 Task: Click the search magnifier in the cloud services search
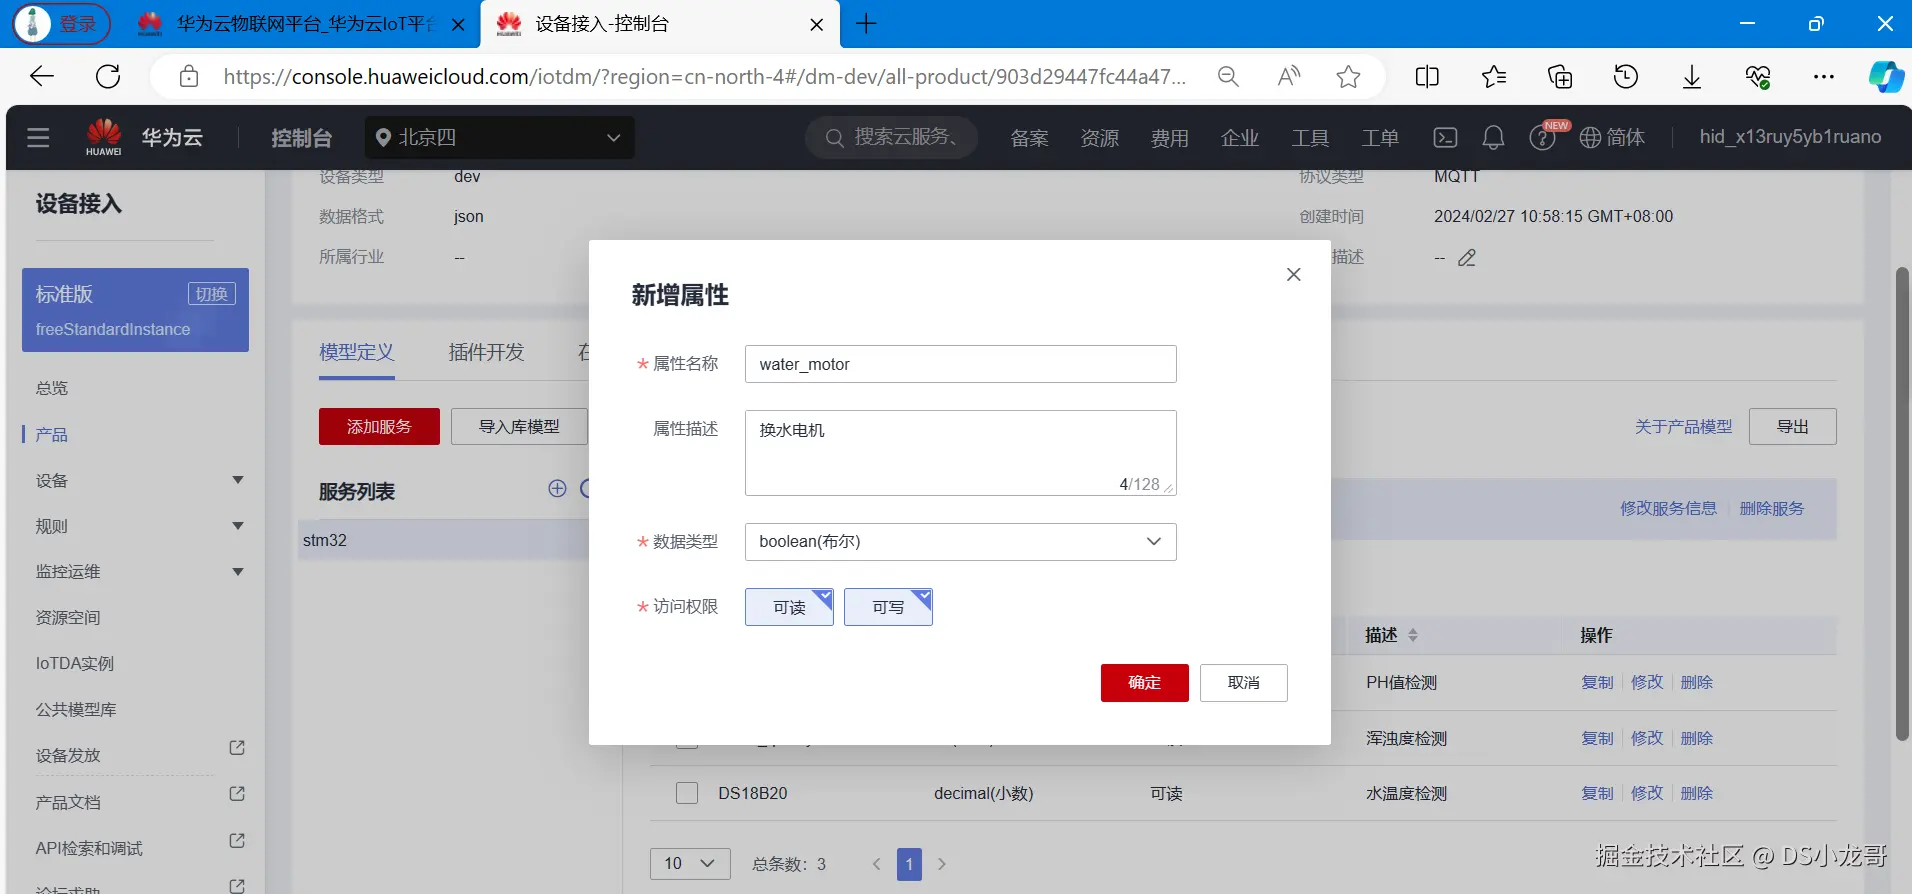click(834, 138)
